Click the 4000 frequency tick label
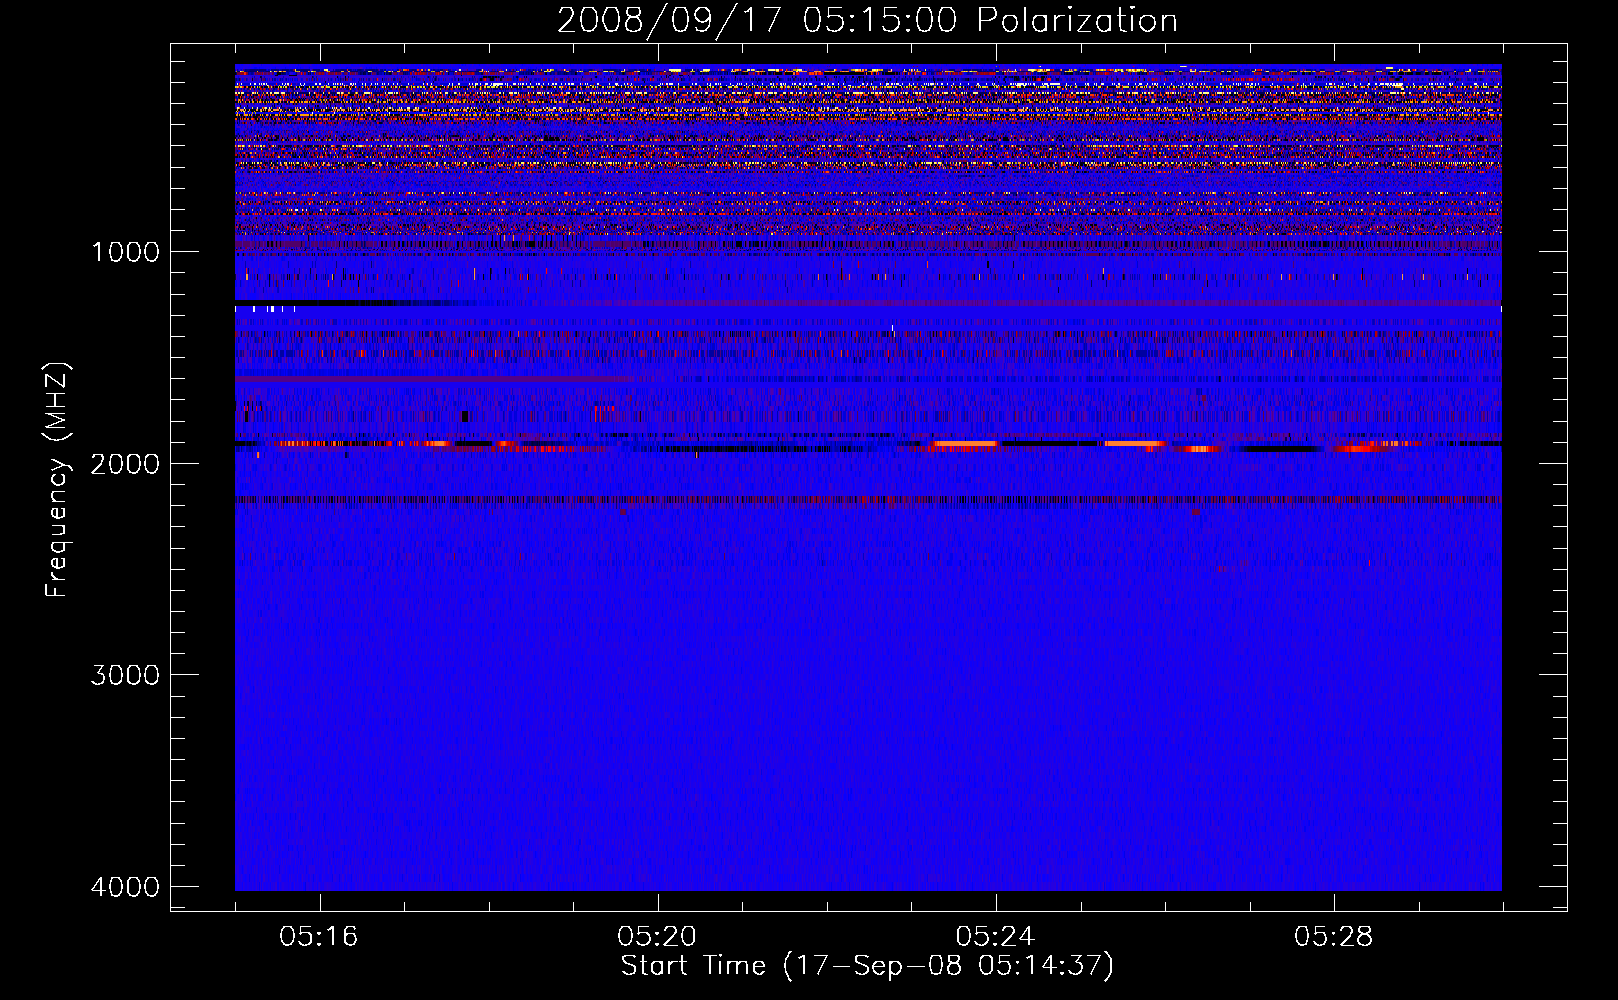This screenshot has height=1000, width=1618. tap(125, 887)
